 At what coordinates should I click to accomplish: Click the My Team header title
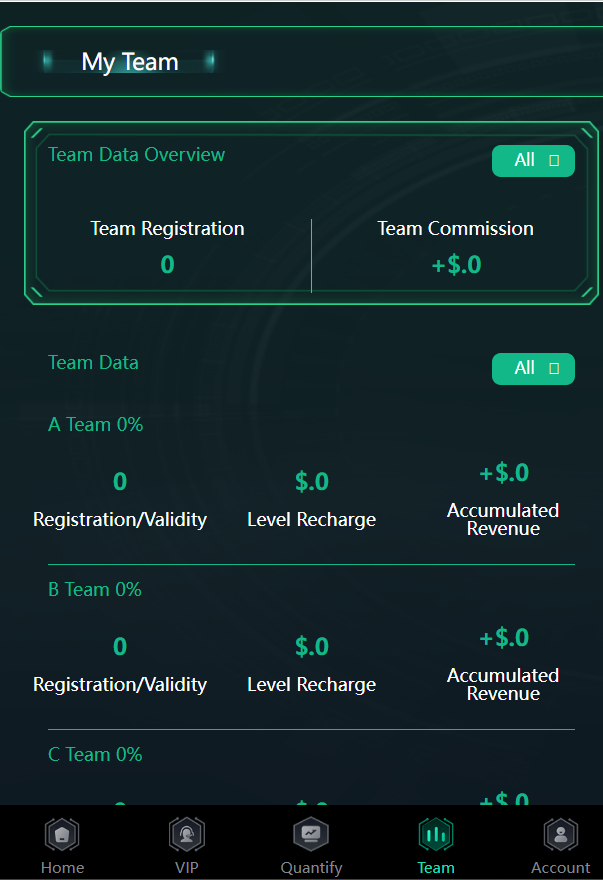click(130, 62)
